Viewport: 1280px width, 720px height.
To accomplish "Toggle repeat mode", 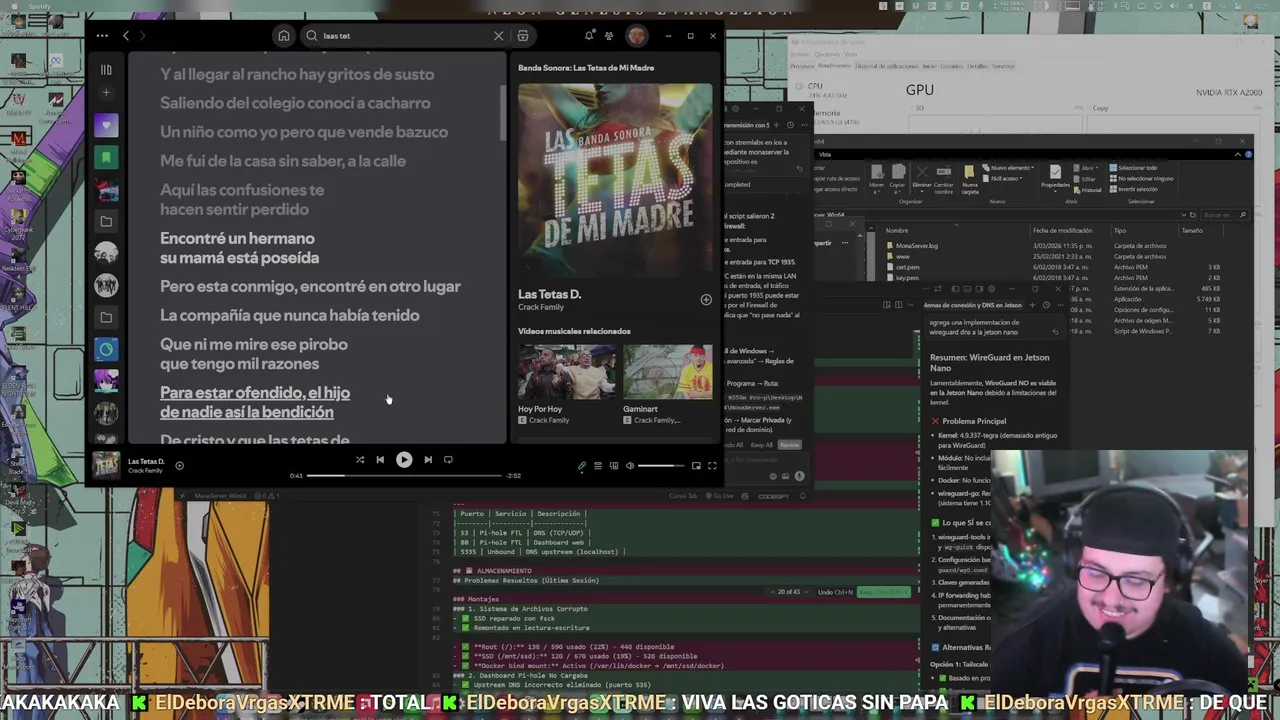I will tap(448, 460).
